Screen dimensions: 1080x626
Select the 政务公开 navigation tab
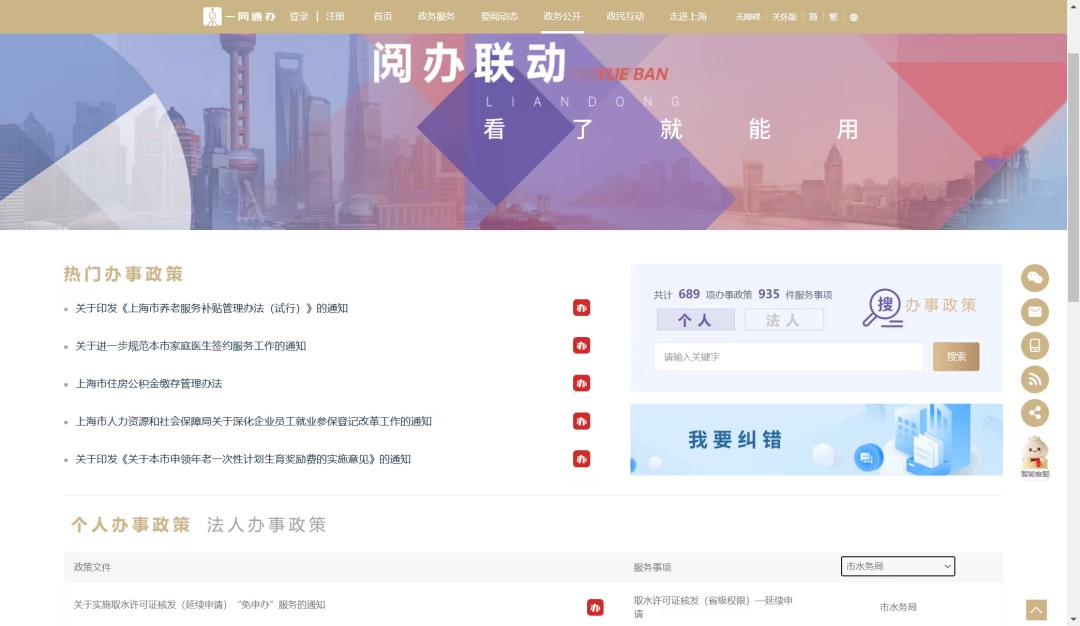click(562, 17)
